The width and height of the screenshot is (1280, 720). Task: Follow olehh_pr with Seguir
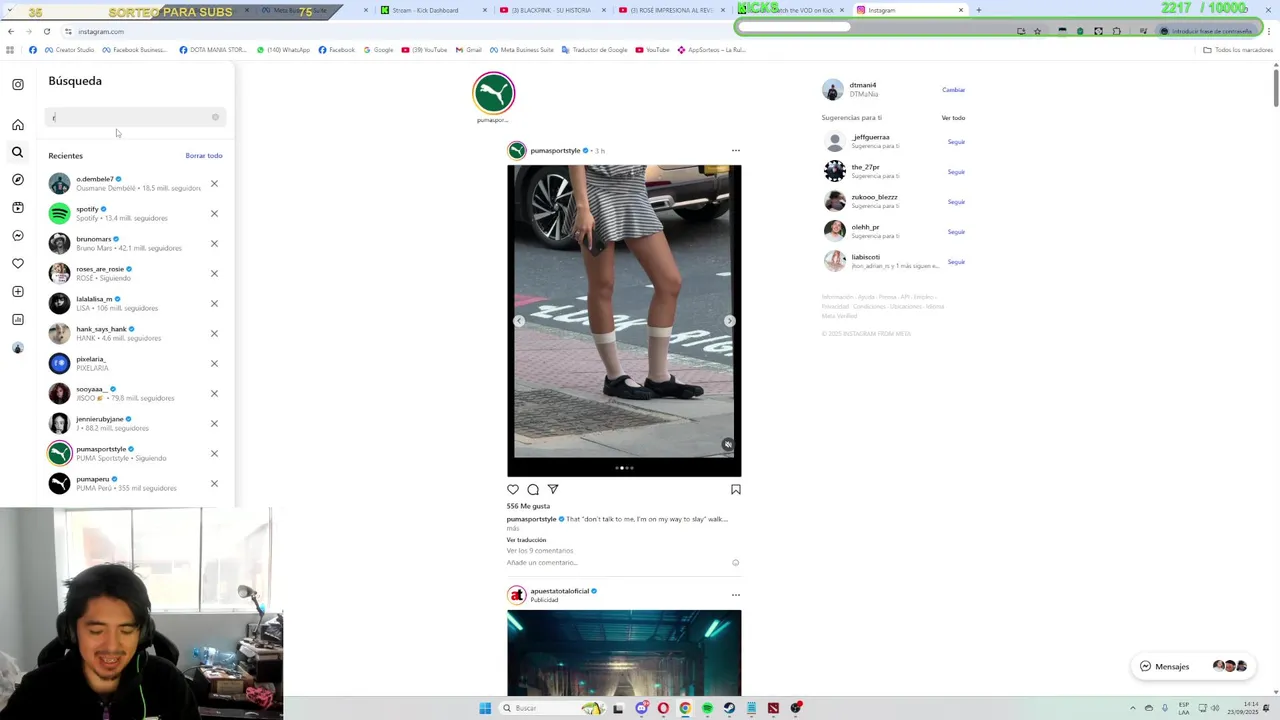956,232
